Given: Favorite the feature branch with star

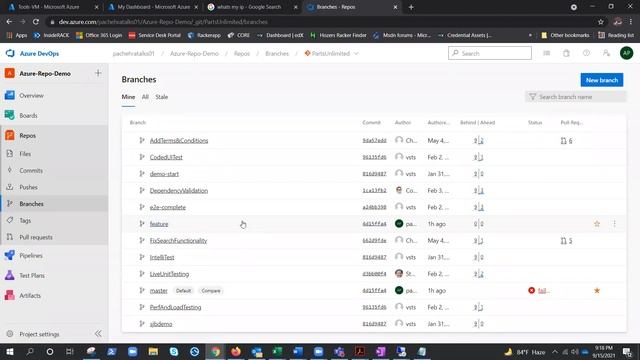Looking at the screenshot, I should [x=597, y=224].
